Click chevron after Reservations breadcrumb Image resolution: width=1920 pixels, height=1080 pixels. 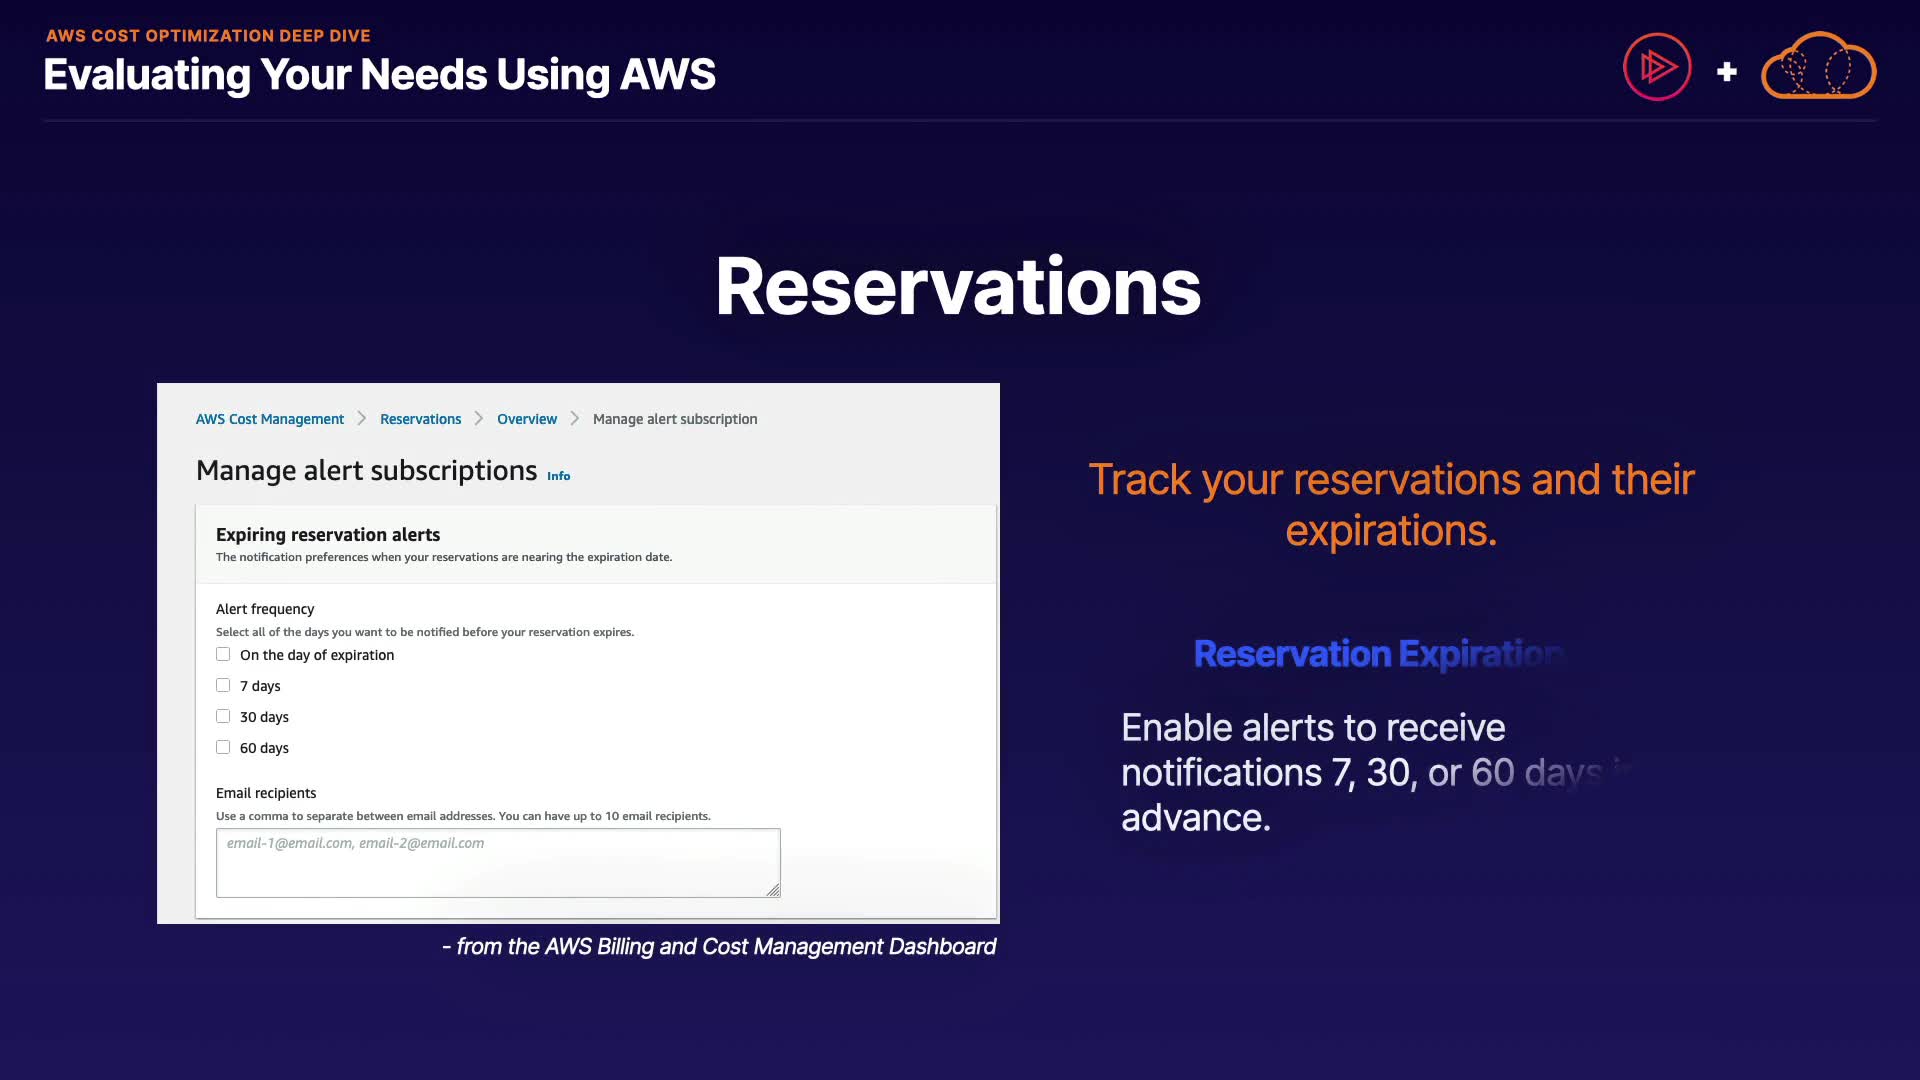(x=479, y=419)
